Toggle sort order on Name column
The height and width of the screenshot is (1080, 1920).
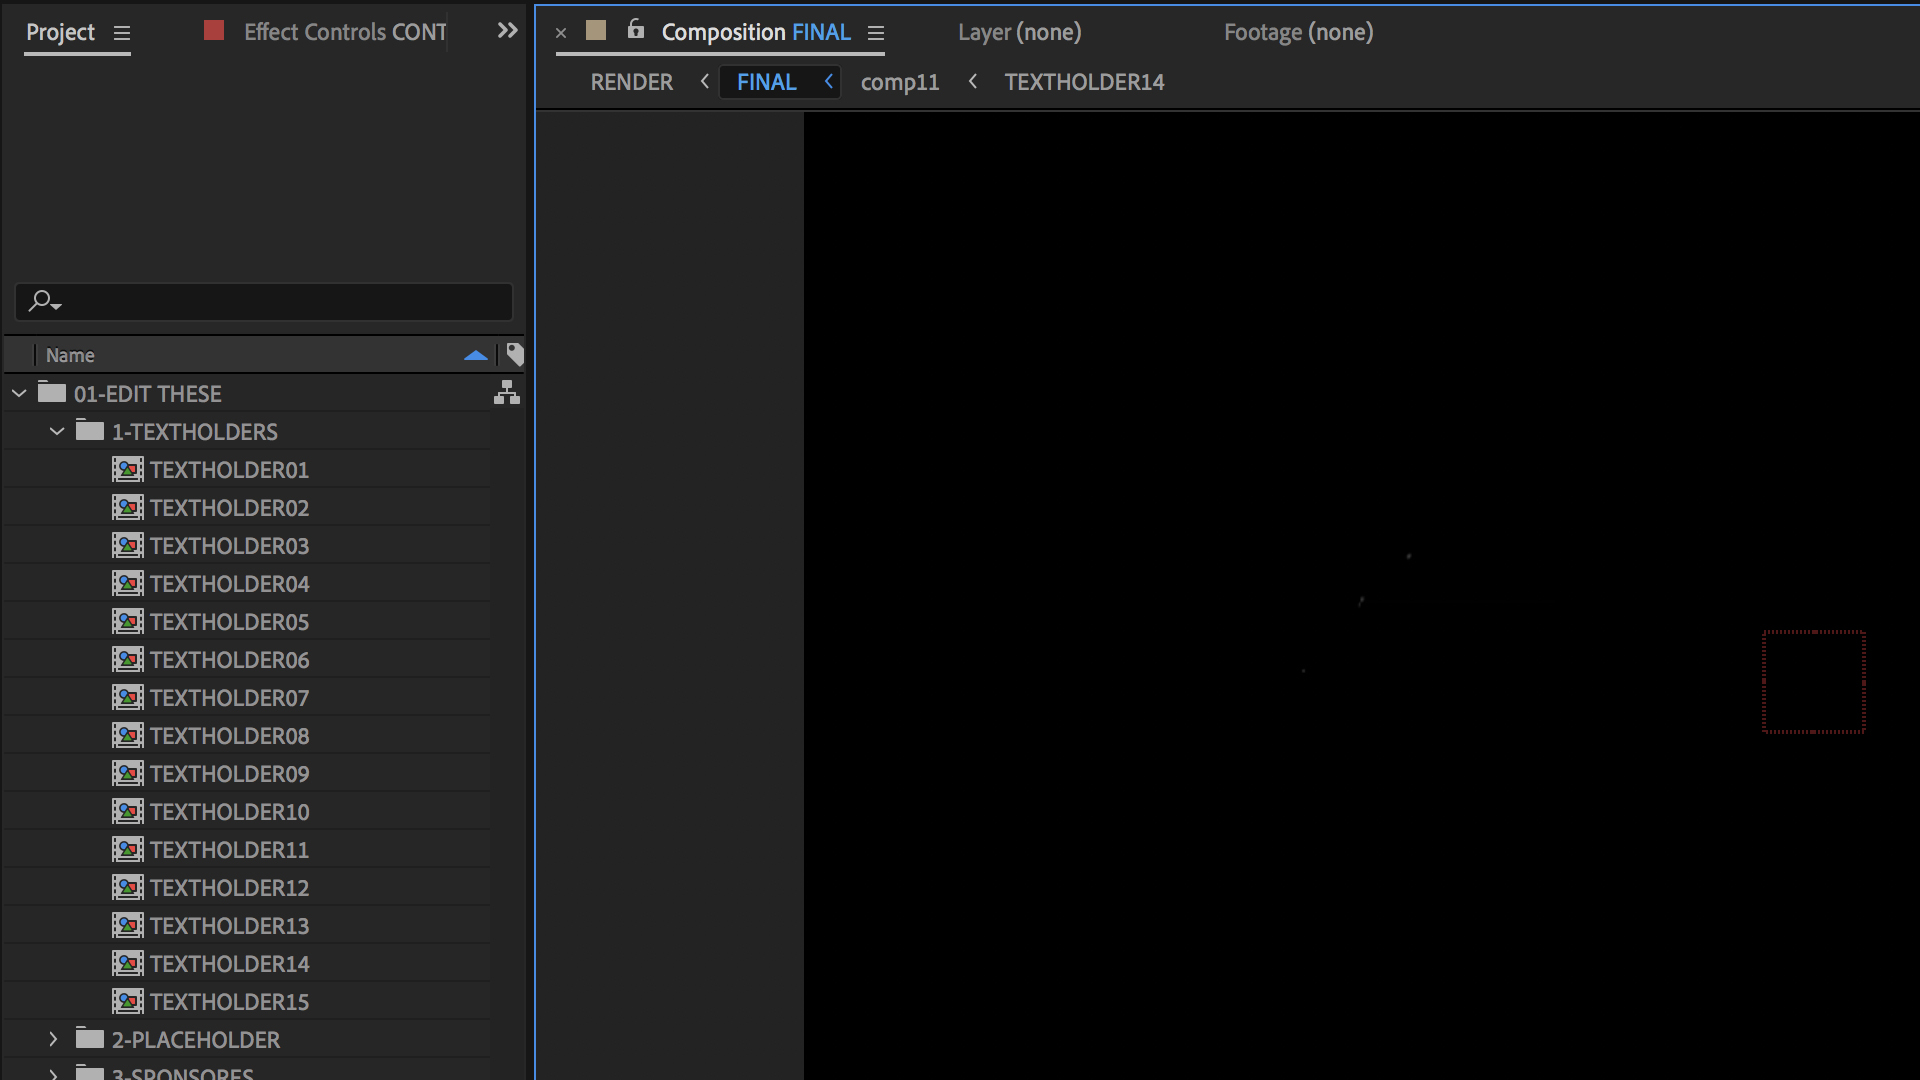pos(476,355)
